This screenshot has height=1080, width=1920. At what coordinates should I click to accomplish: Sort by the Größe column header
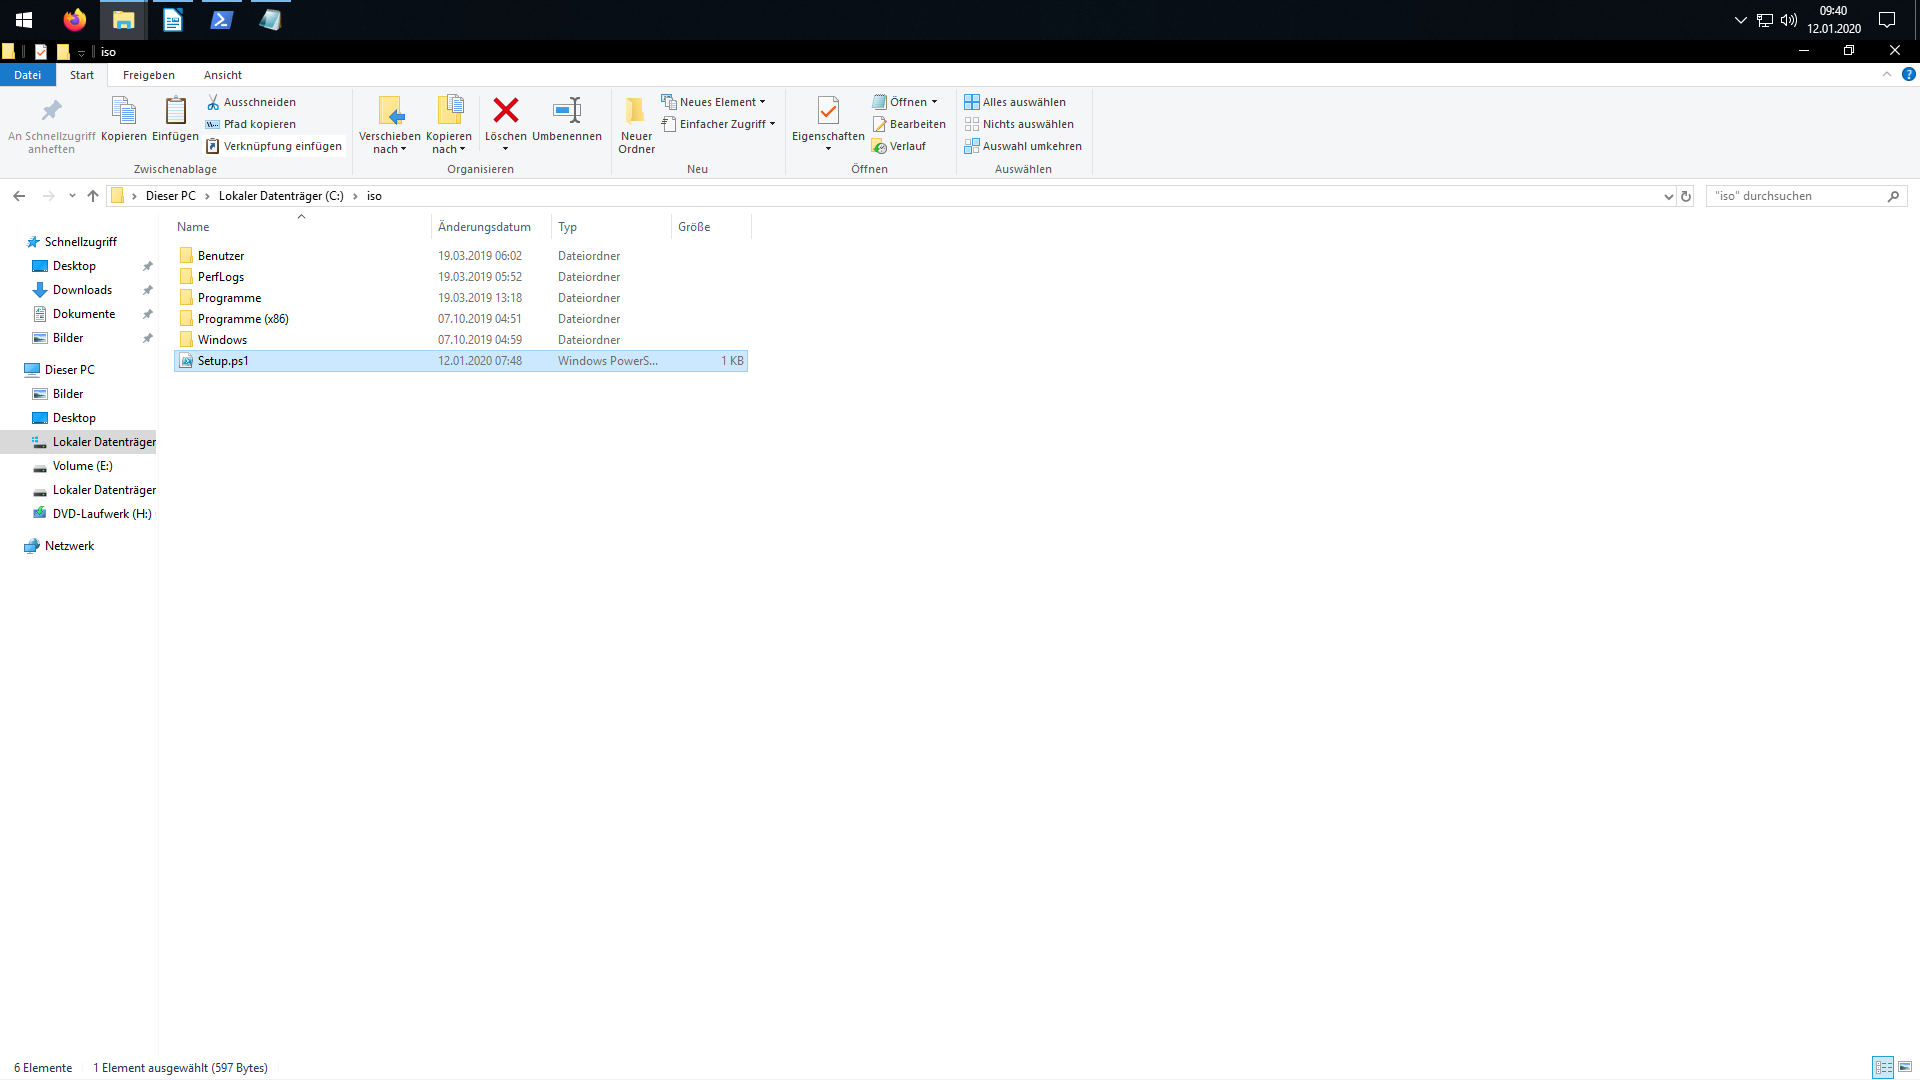[x=711, y=227]
